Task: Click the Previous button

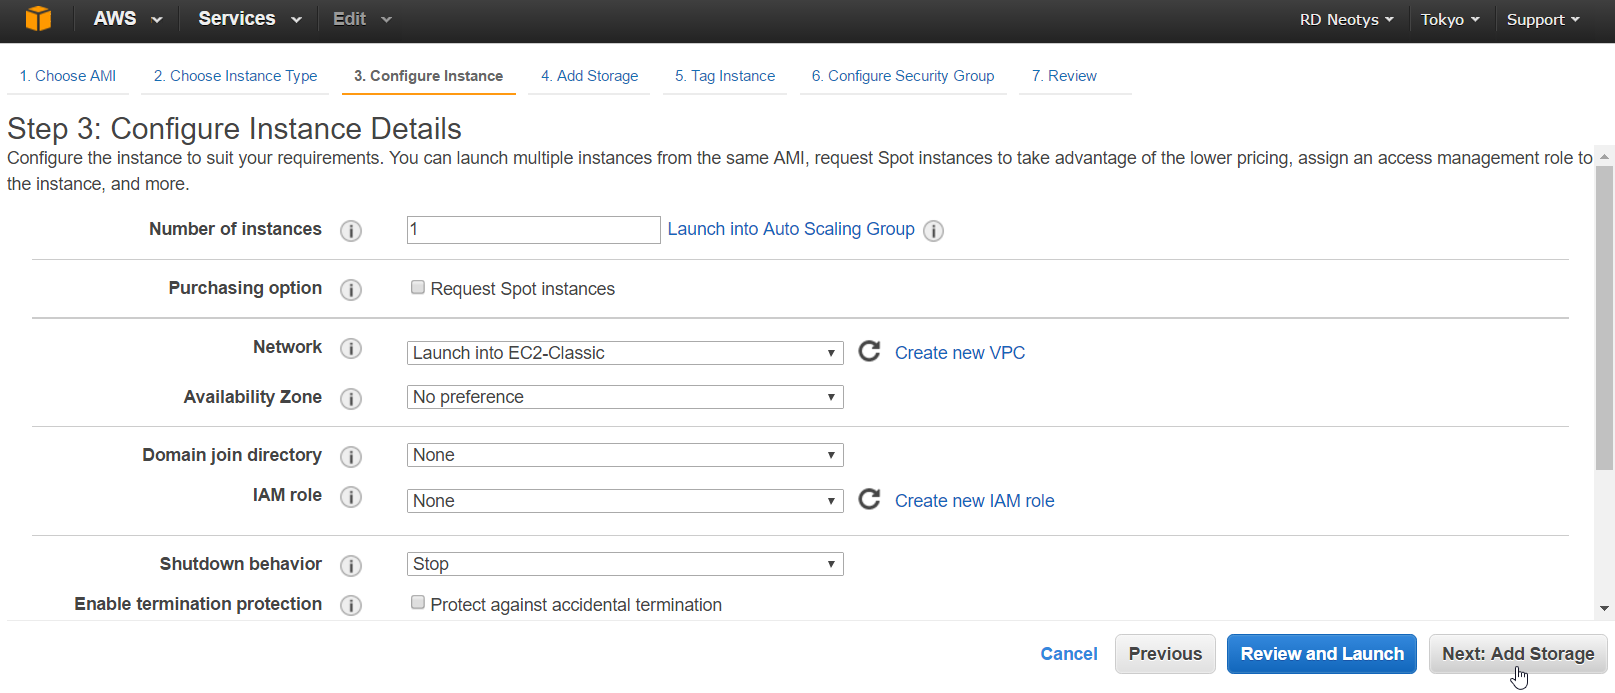Action: coord(1165,654)
